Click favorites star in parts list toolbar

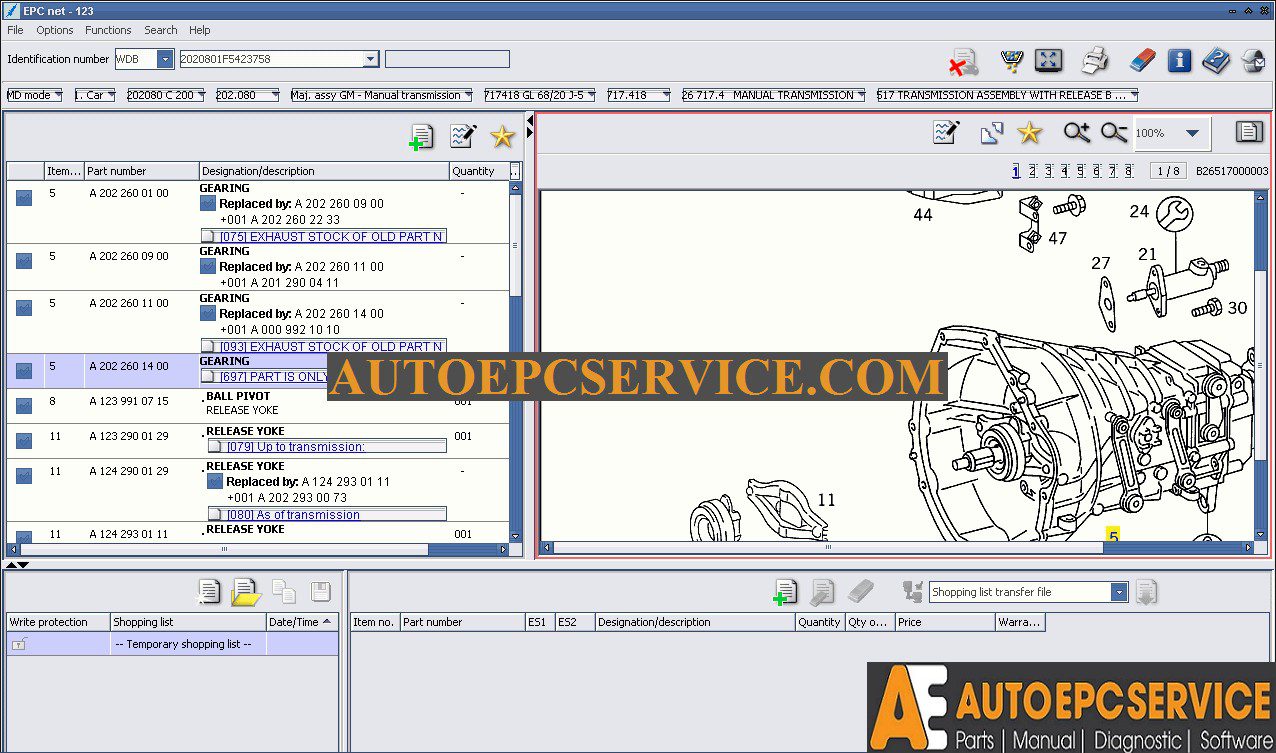tap(502, 137)
